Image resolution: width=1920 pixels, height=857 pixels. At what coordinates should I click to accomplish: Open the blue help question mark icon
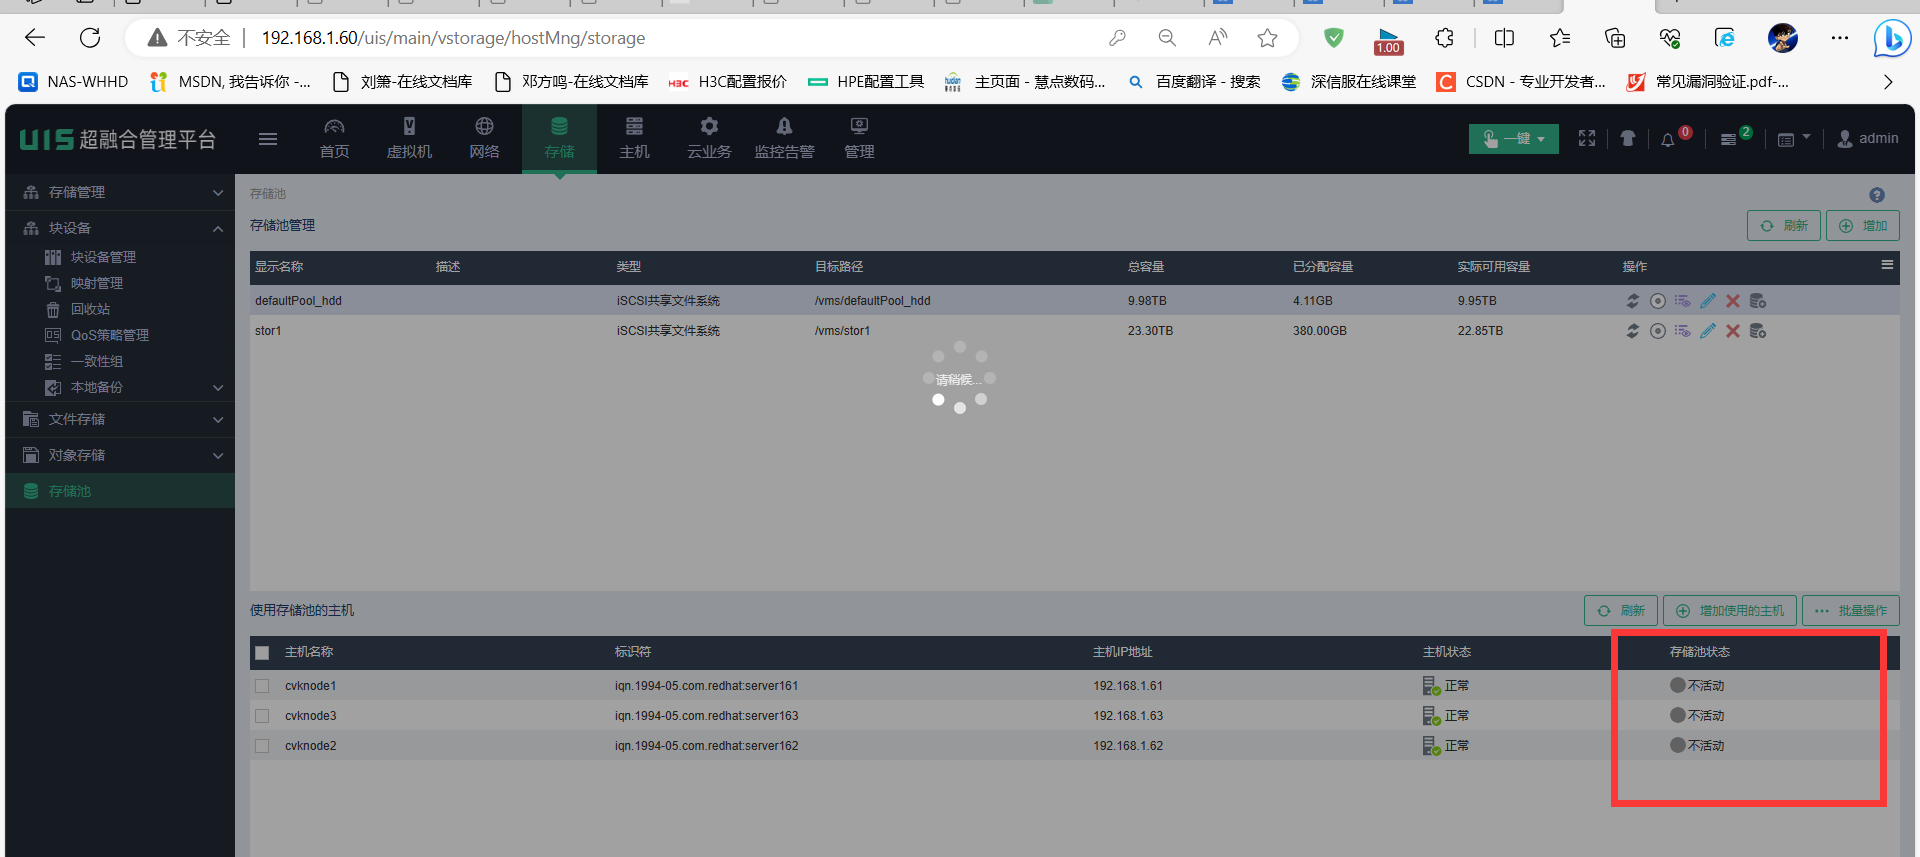pyautogui.click(x=1876, y=195)
